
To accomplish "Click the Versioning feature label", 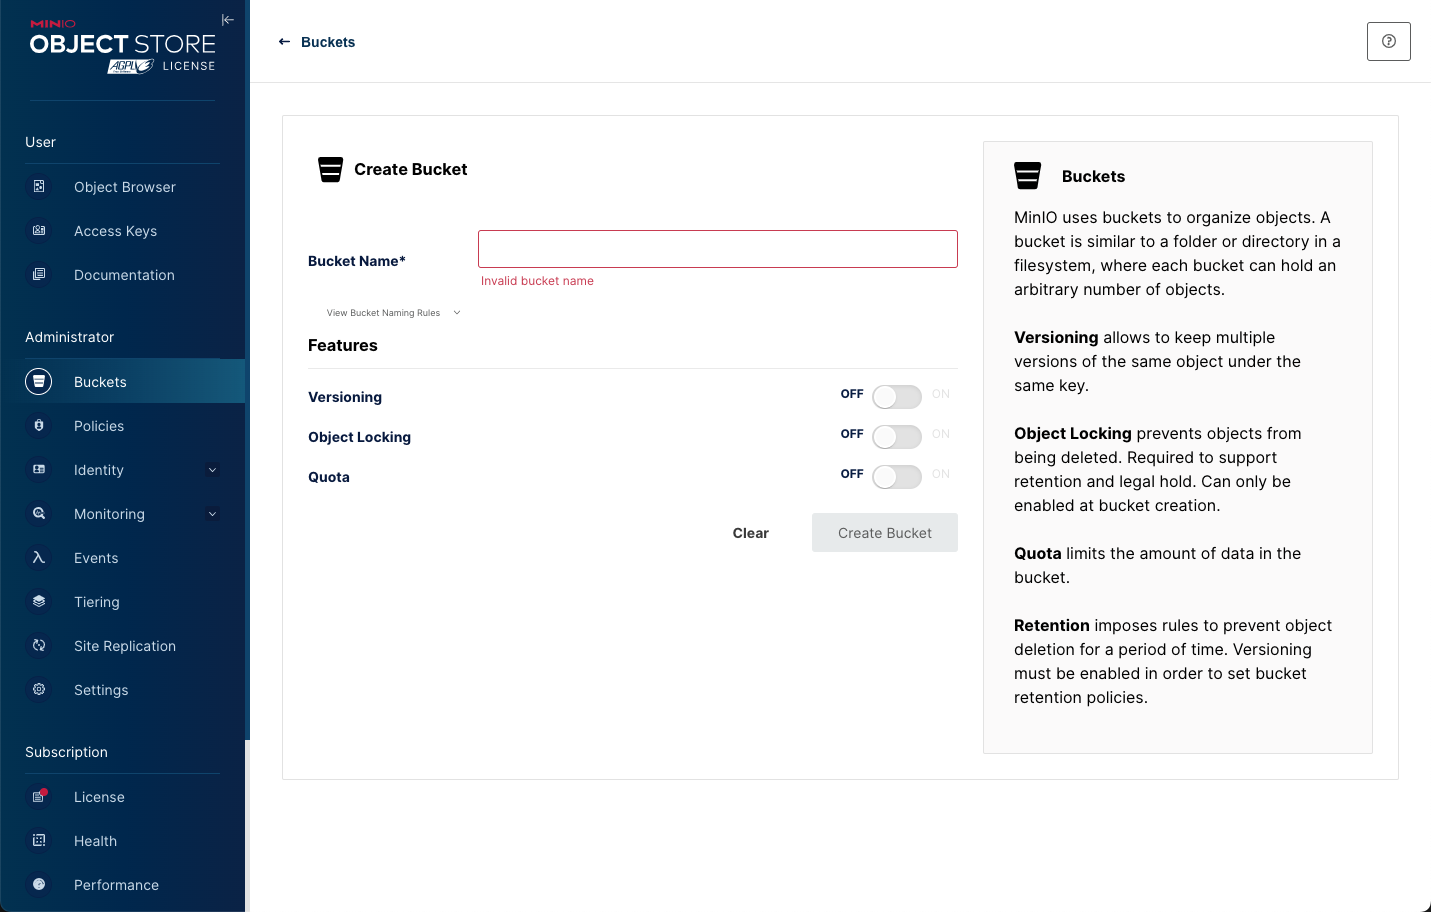I will point(345,397).
